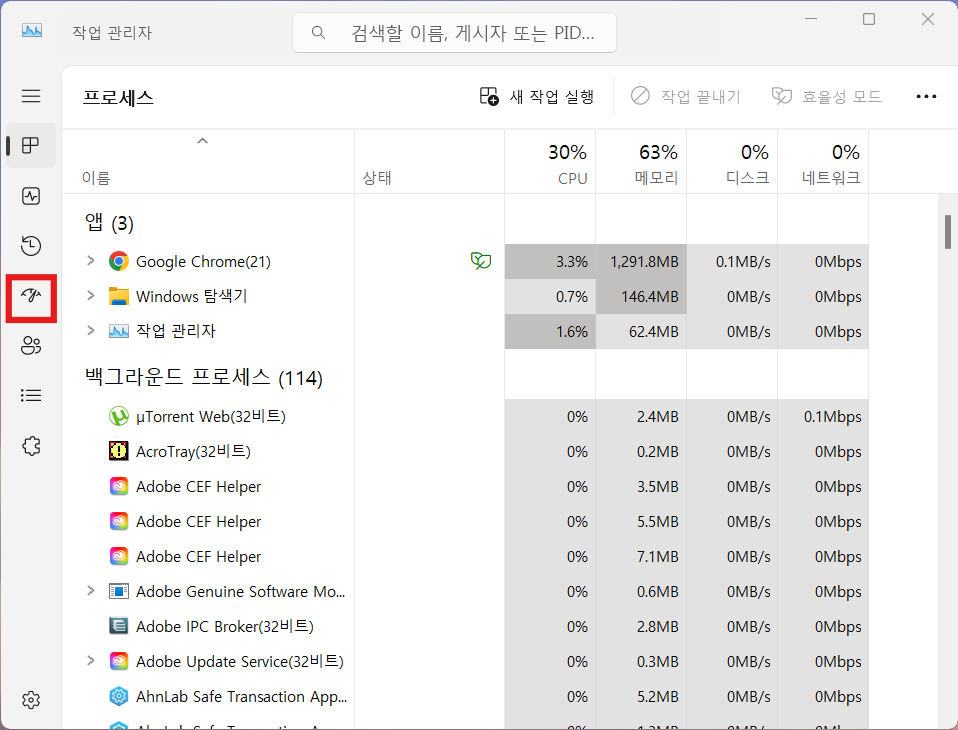The image size is (958, 730).
Task: Expand the 작업 관리자 process group
Action: pos(90,330)
